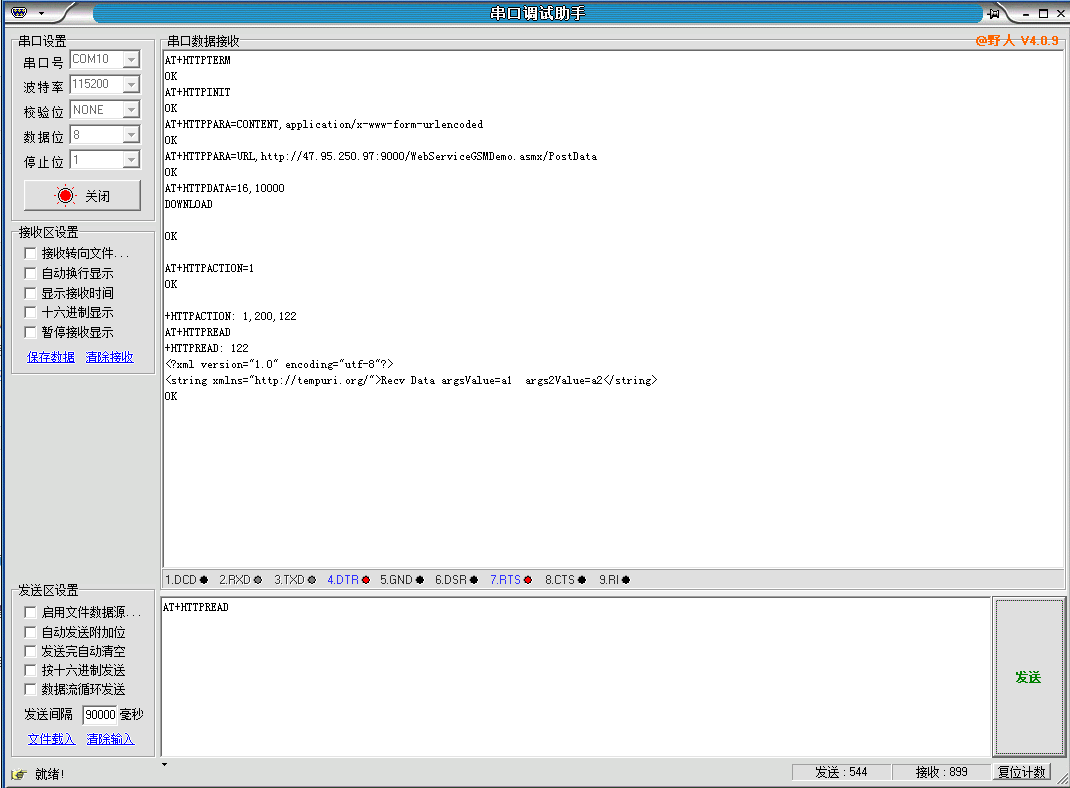Click the DCD signal indicator dot
This screenshot has height=788, width=1070.
204,580
